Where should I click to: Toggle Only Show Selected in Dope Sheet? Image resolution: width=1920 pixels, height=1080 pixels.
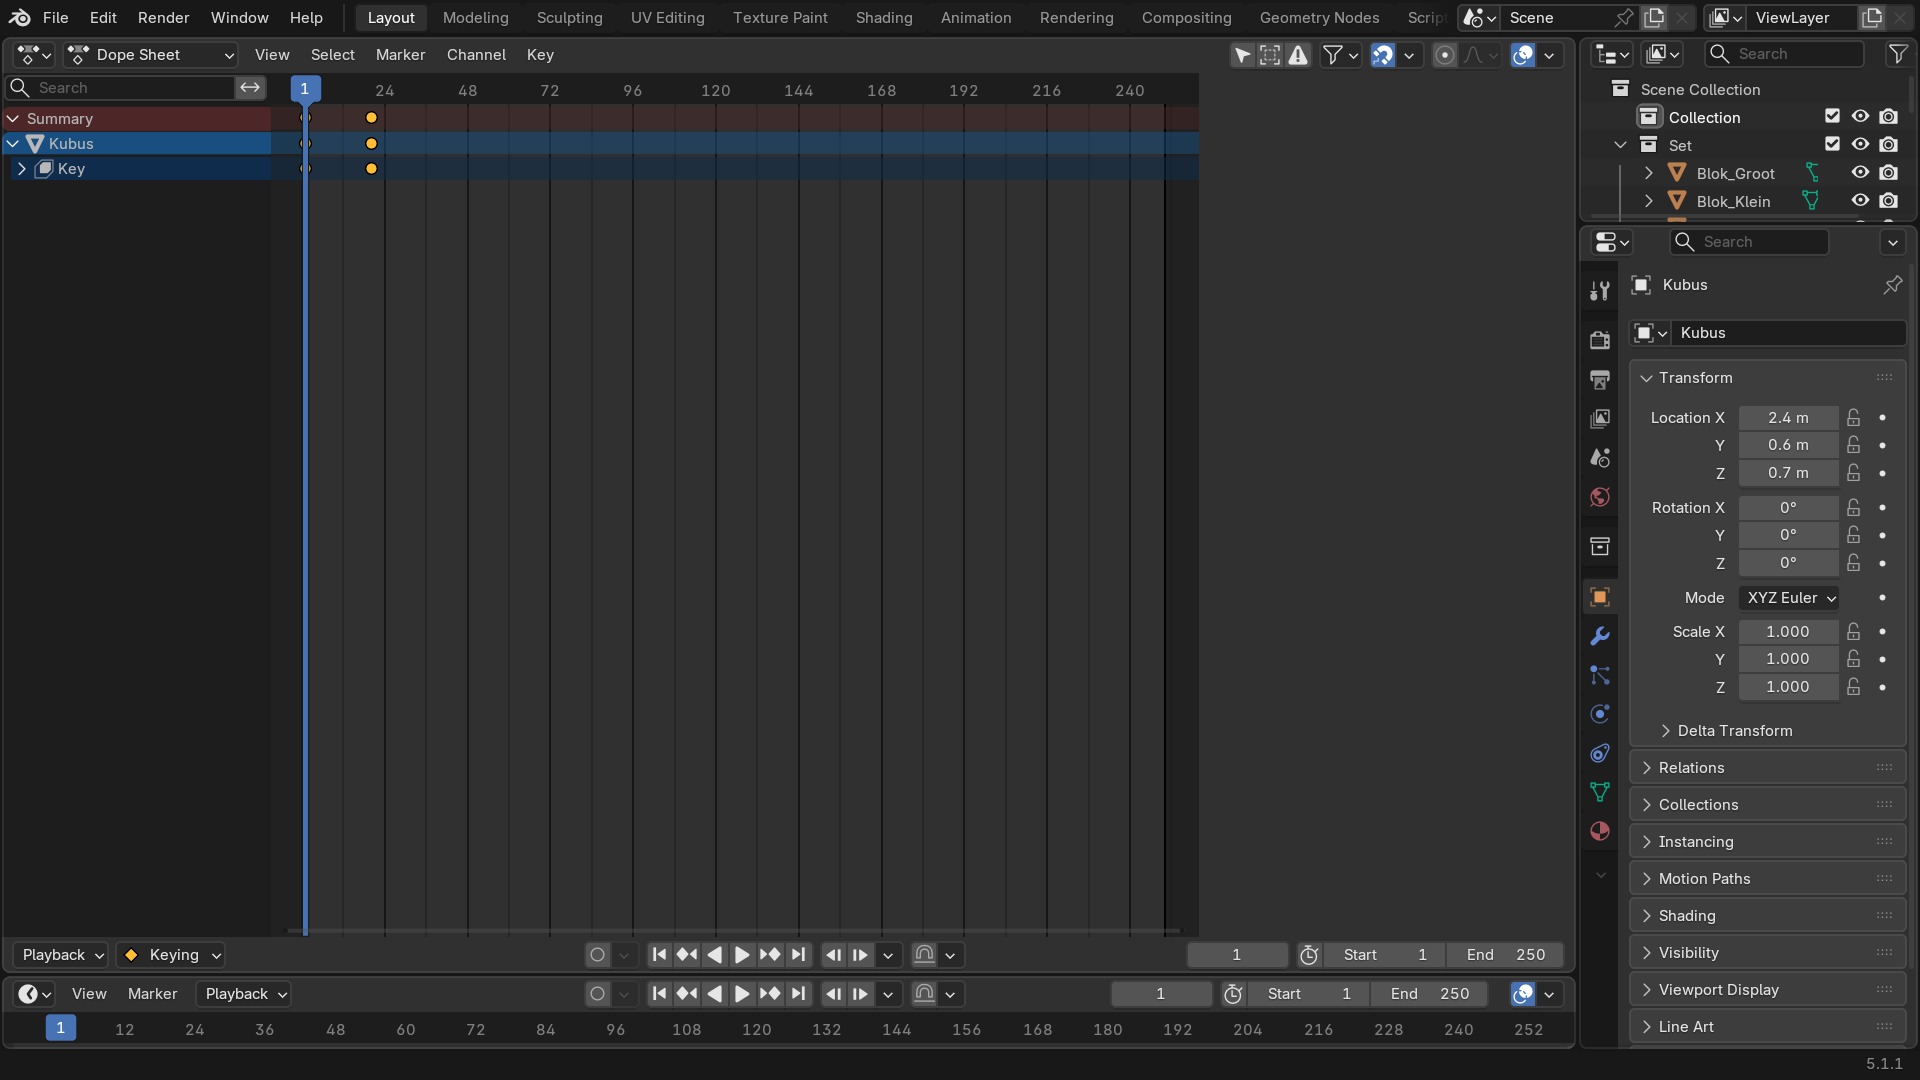coord(1242,55)
